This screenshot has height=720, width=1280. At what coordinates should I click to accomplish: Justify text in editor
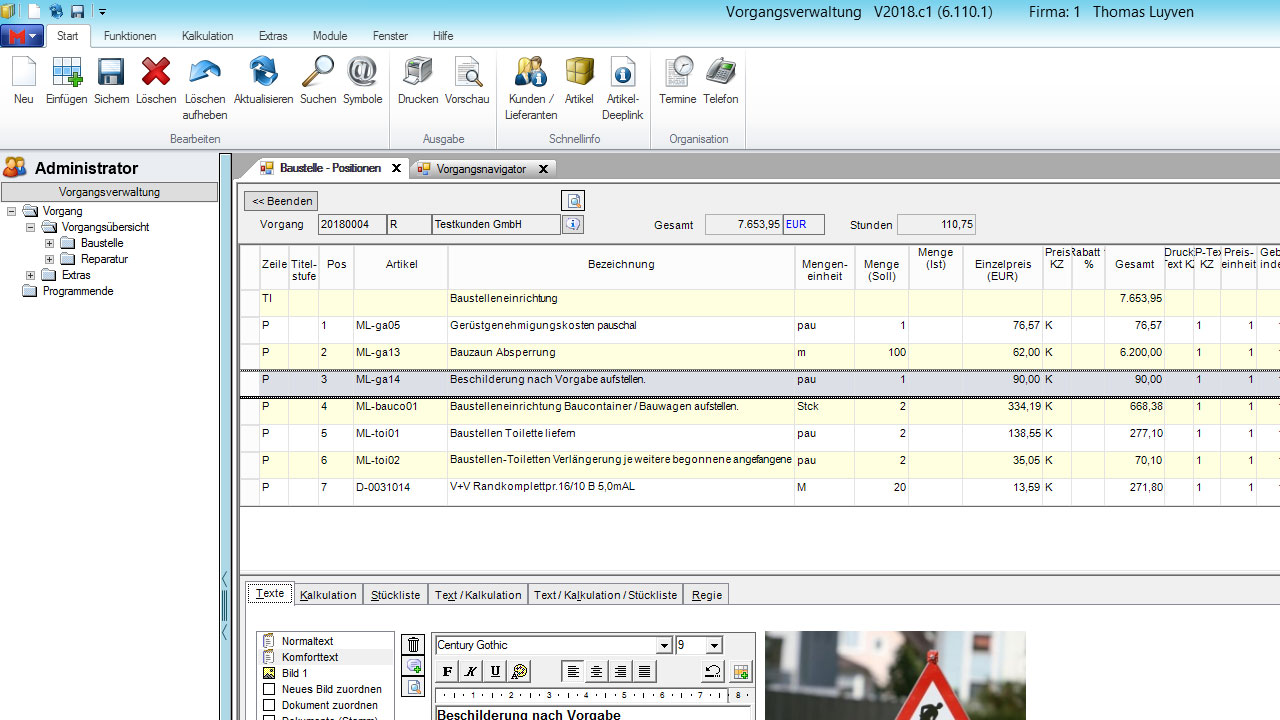(x=645, y=671)
